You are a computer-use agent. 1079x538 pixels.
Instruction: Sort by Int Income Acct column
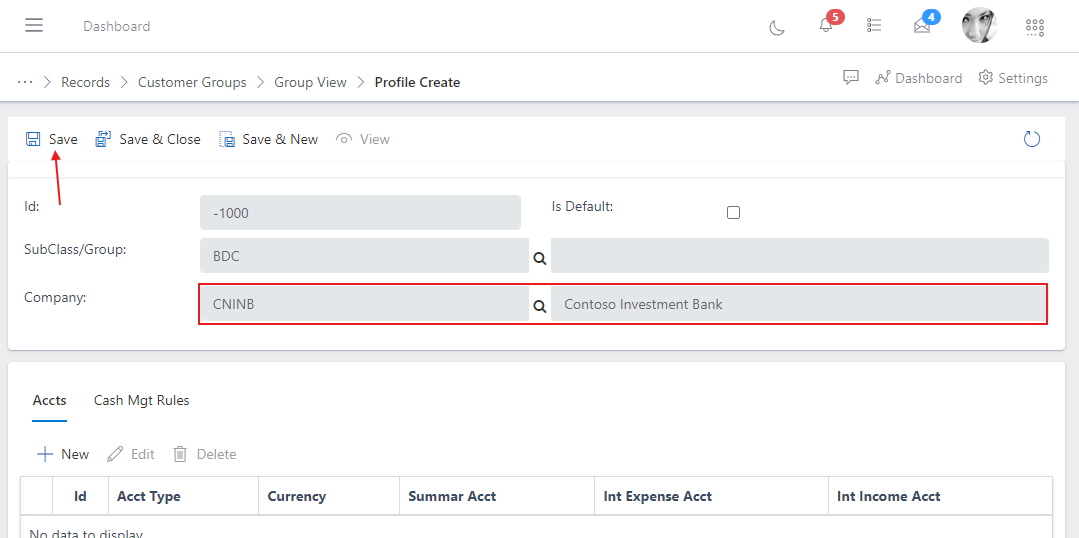click(940, 496)
